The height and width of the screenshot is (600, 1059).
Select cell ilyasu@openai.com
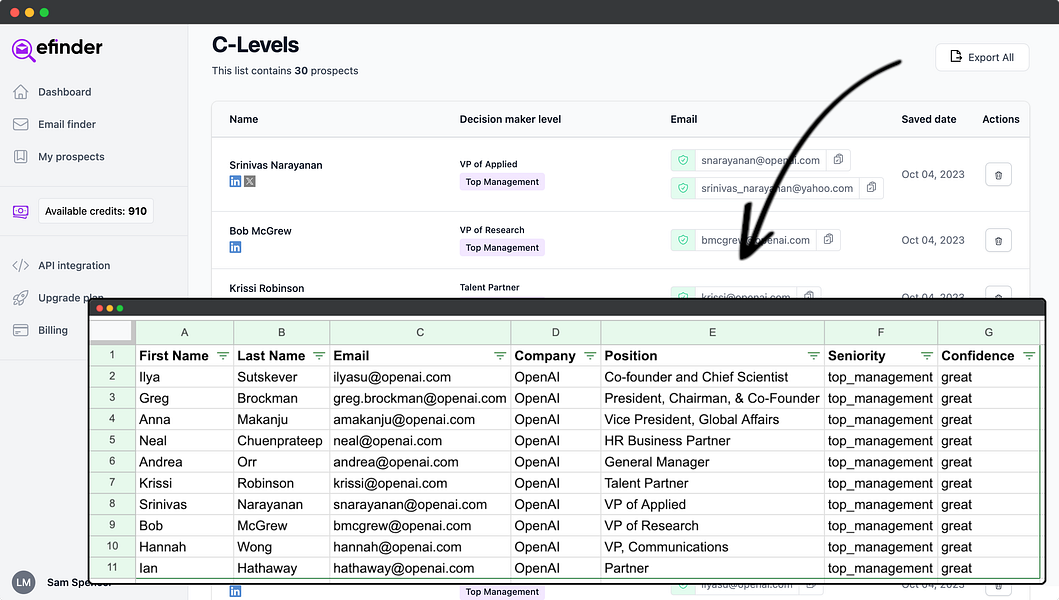pyautogui.click(x=420, y=377)
